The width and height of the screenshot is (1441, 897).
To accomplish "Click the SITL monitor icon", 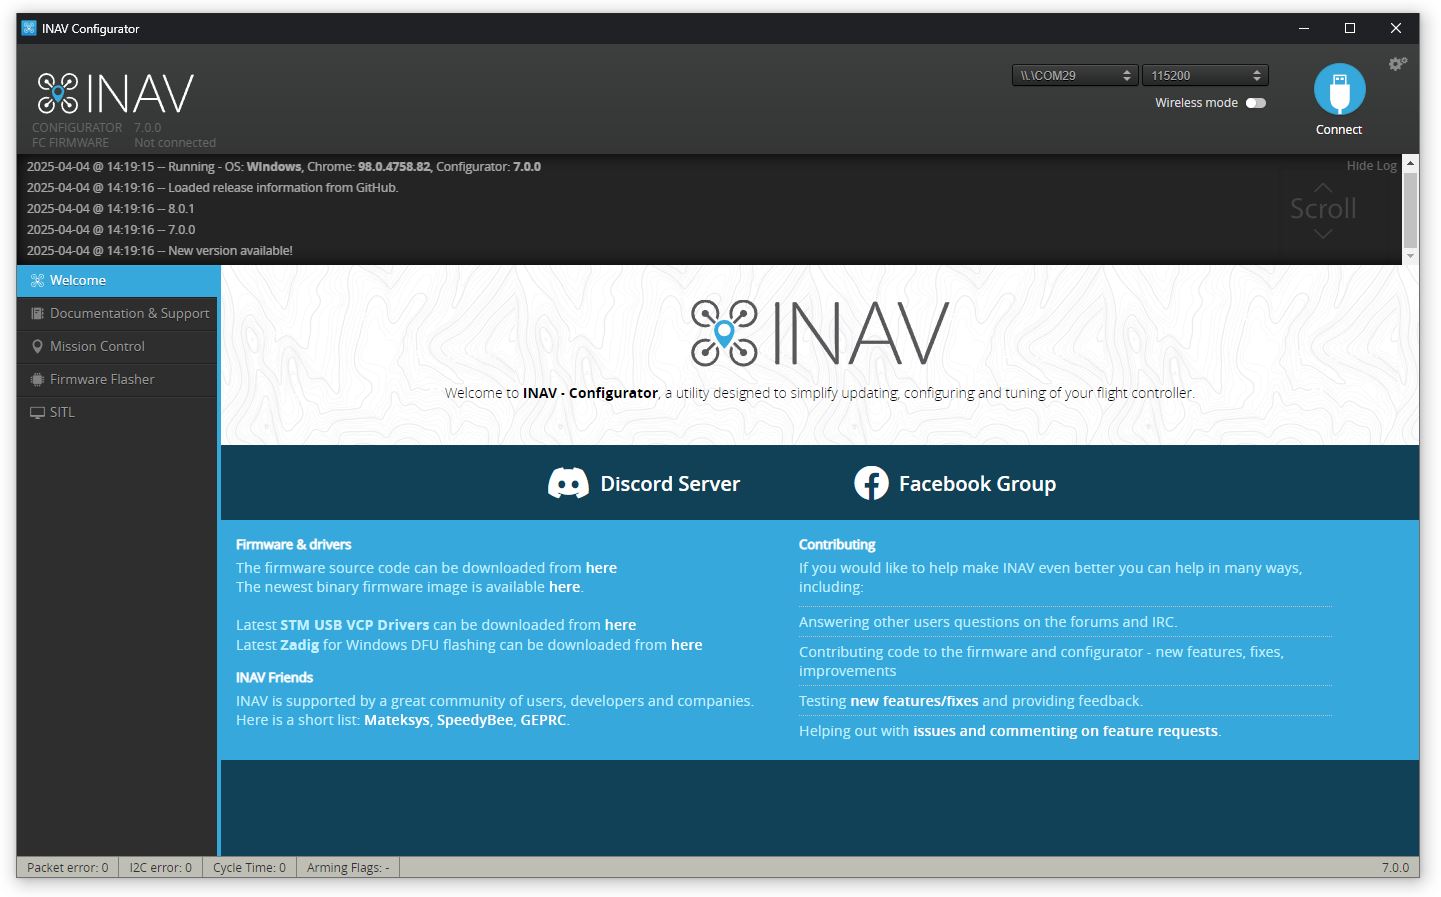I will [37, 413].
